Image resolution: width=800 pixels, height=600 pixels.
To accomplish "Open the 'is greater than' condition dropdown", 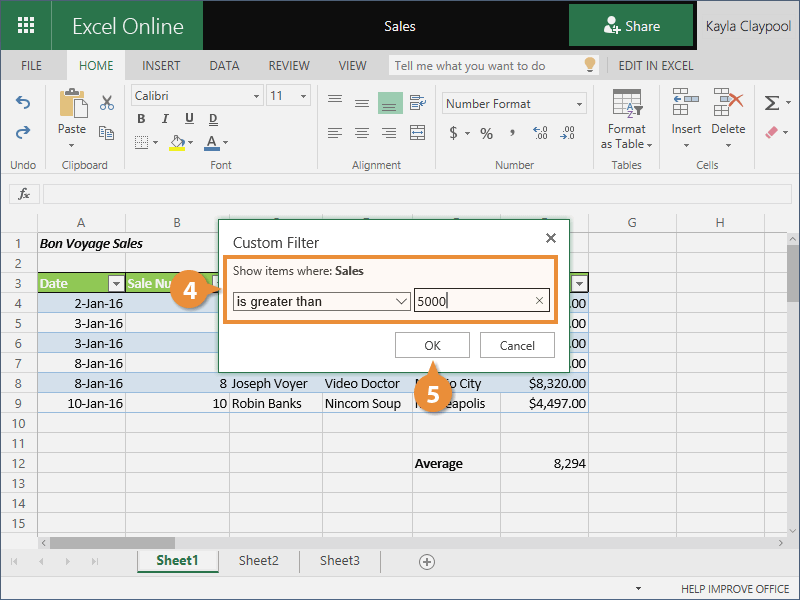I will (320, 301).
